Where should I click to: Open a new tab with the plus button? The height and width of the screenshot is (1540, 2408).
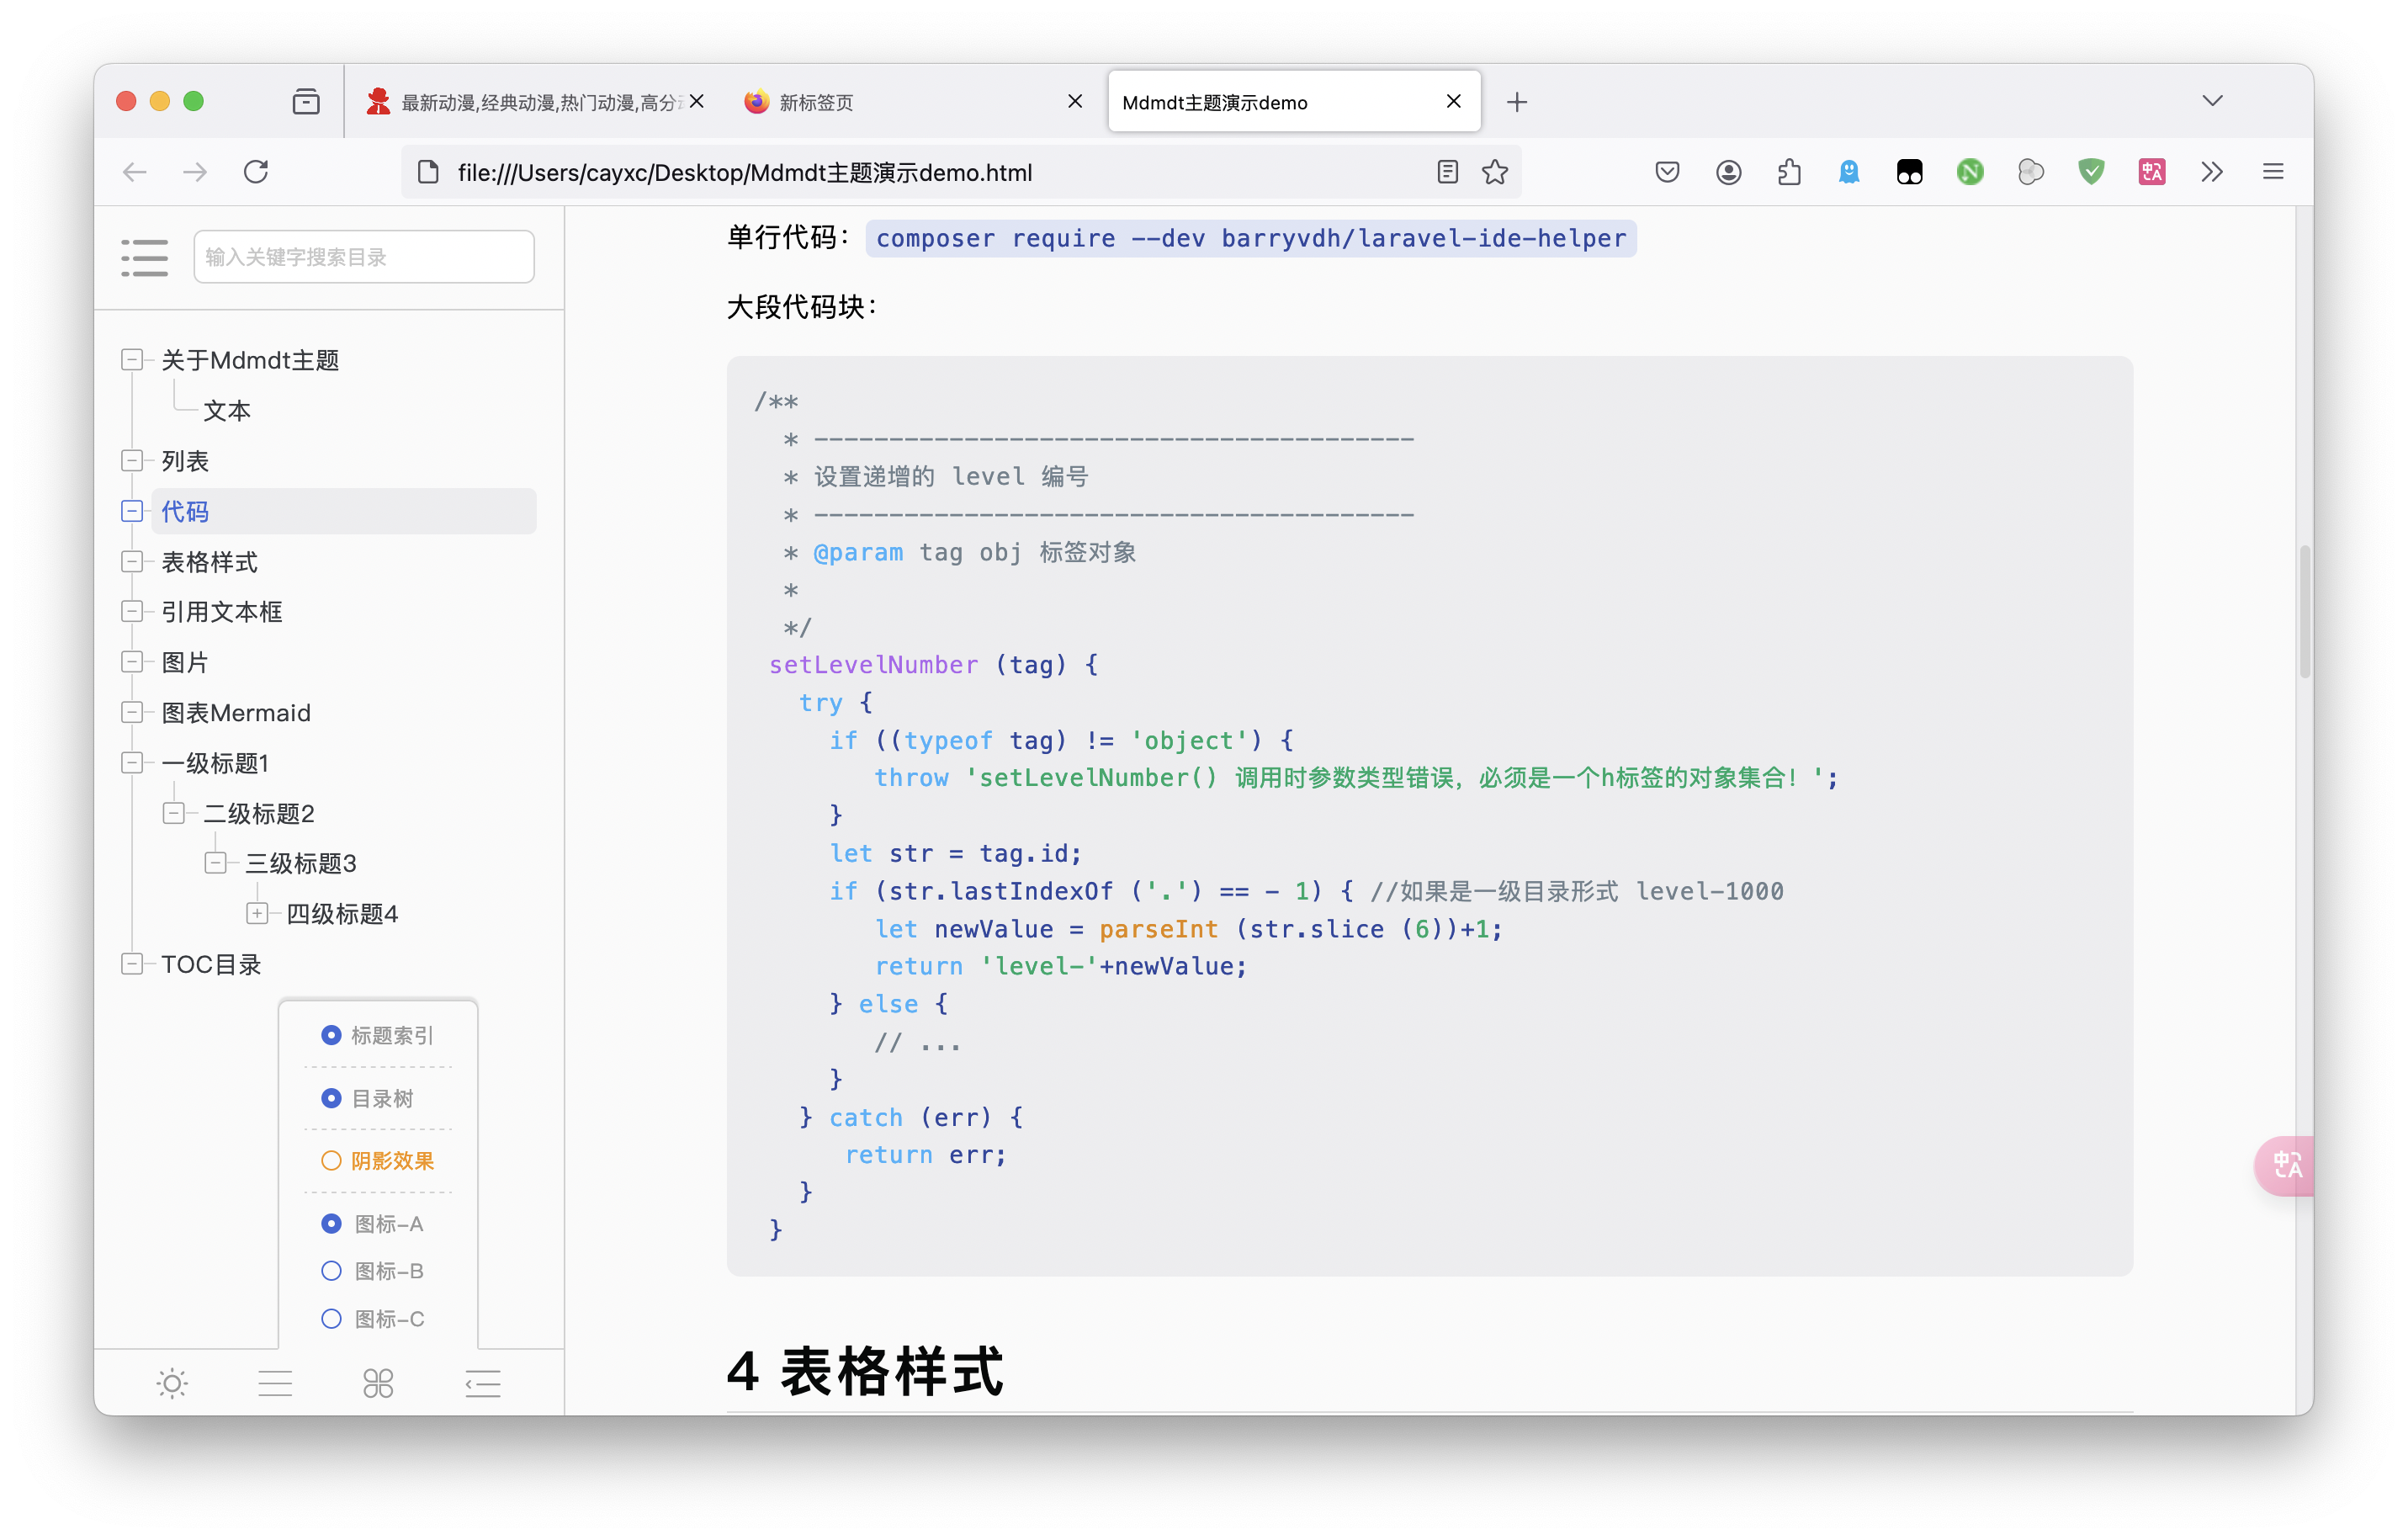[1517, 102]
